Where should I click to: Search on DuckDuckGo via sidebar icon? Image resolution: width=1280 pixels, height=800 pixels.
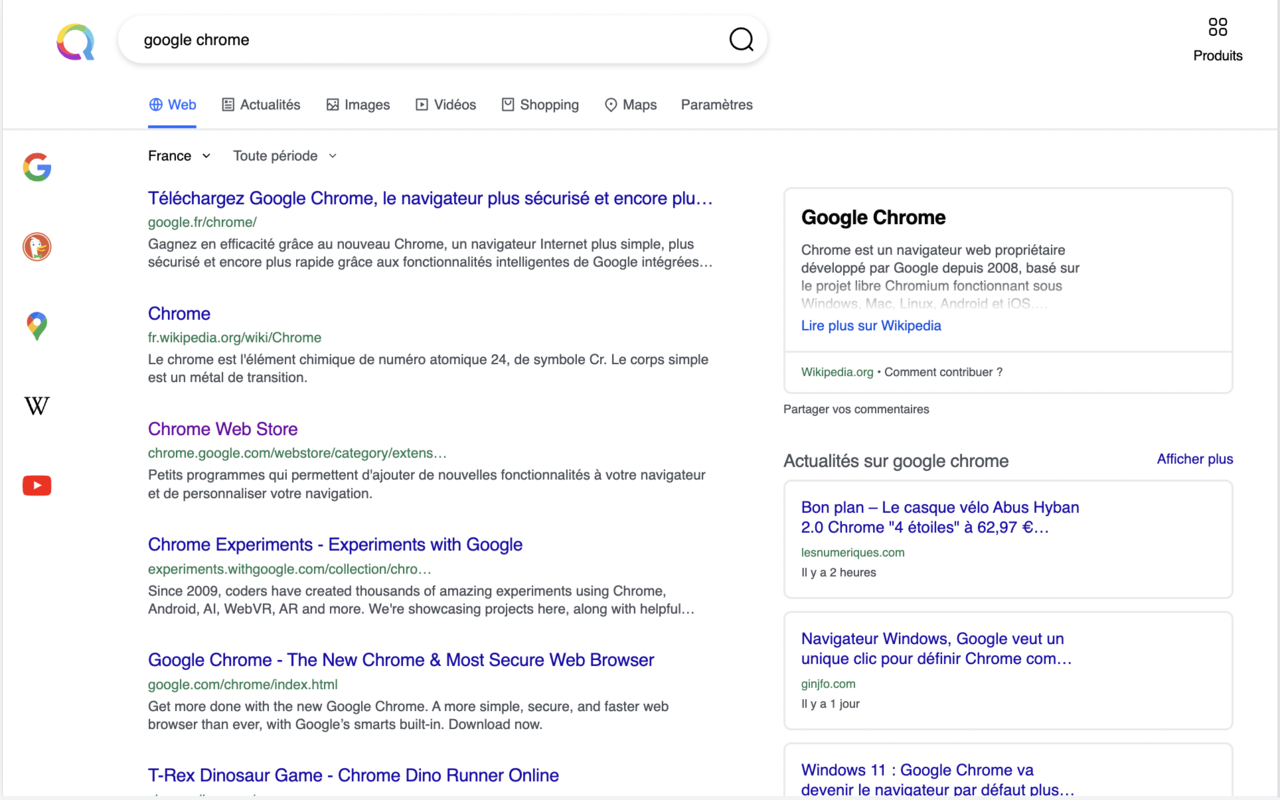click(37, 247)
